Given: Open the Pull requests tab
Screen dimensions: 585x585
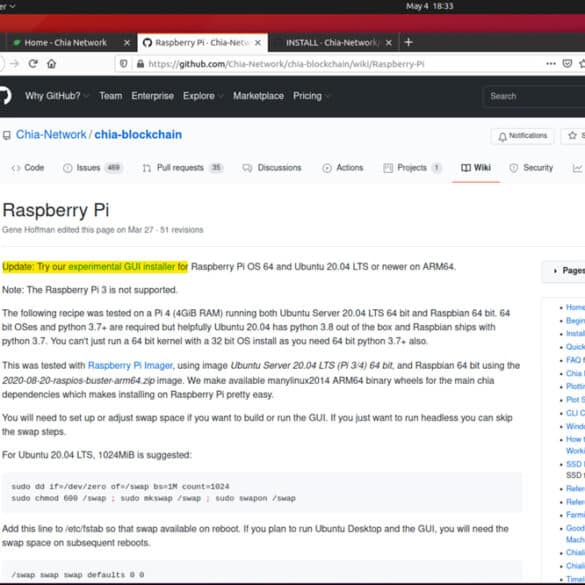Looking at the screenshot, I should coord(182,168).
